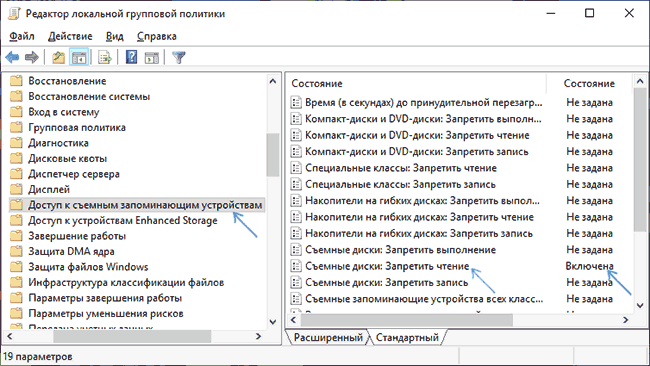Image resolution: width=650 pixels, height=366 pixels.
Task: Select Съемные диски: Запретить выполнение policy
Action: click(x=400, y=250)
